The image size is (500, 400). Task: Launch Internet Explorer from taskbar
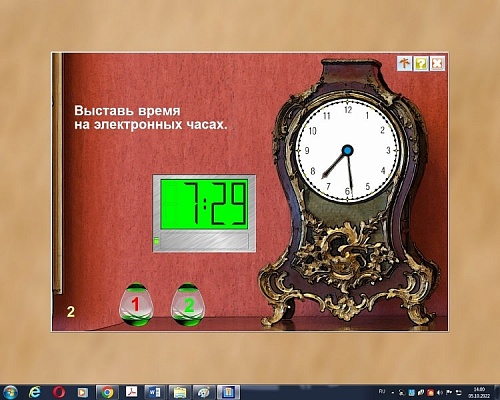(x=34, y=392)
